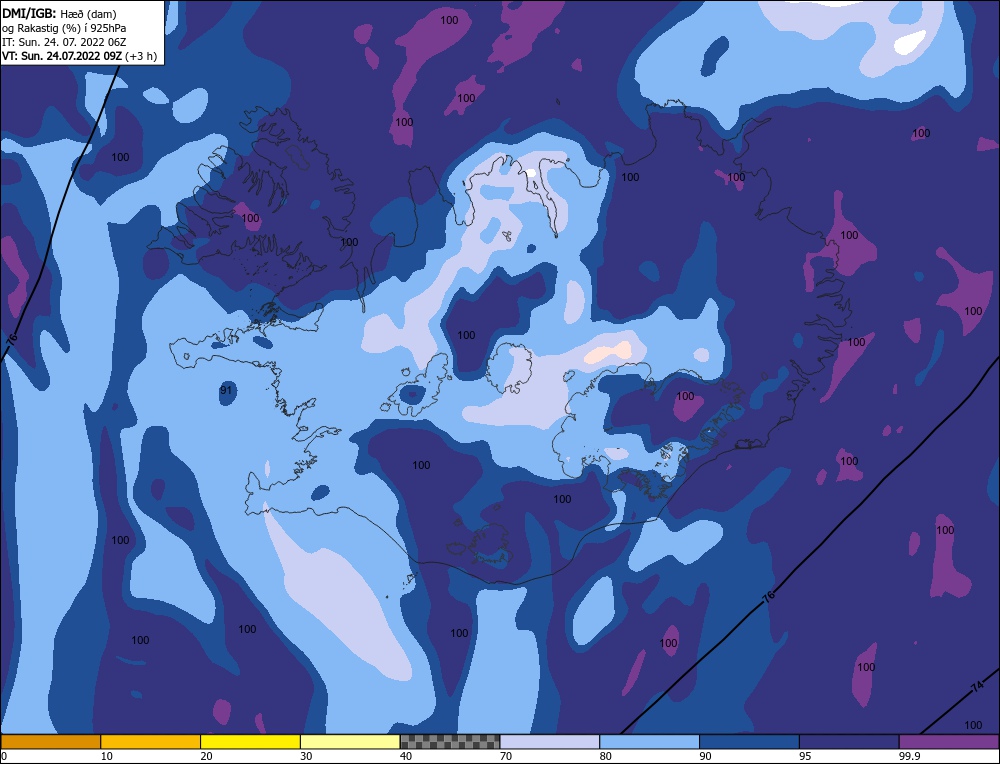
Task: Click the '30' legend scale number
Action: [x=306, y=756]
